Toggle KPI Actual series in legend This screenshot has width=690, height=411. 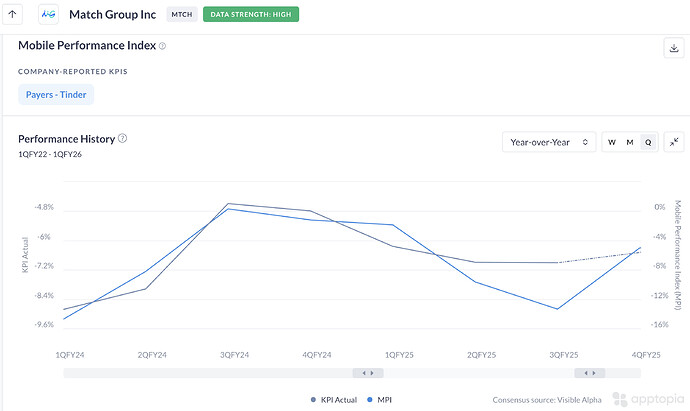tap(333, 400)
